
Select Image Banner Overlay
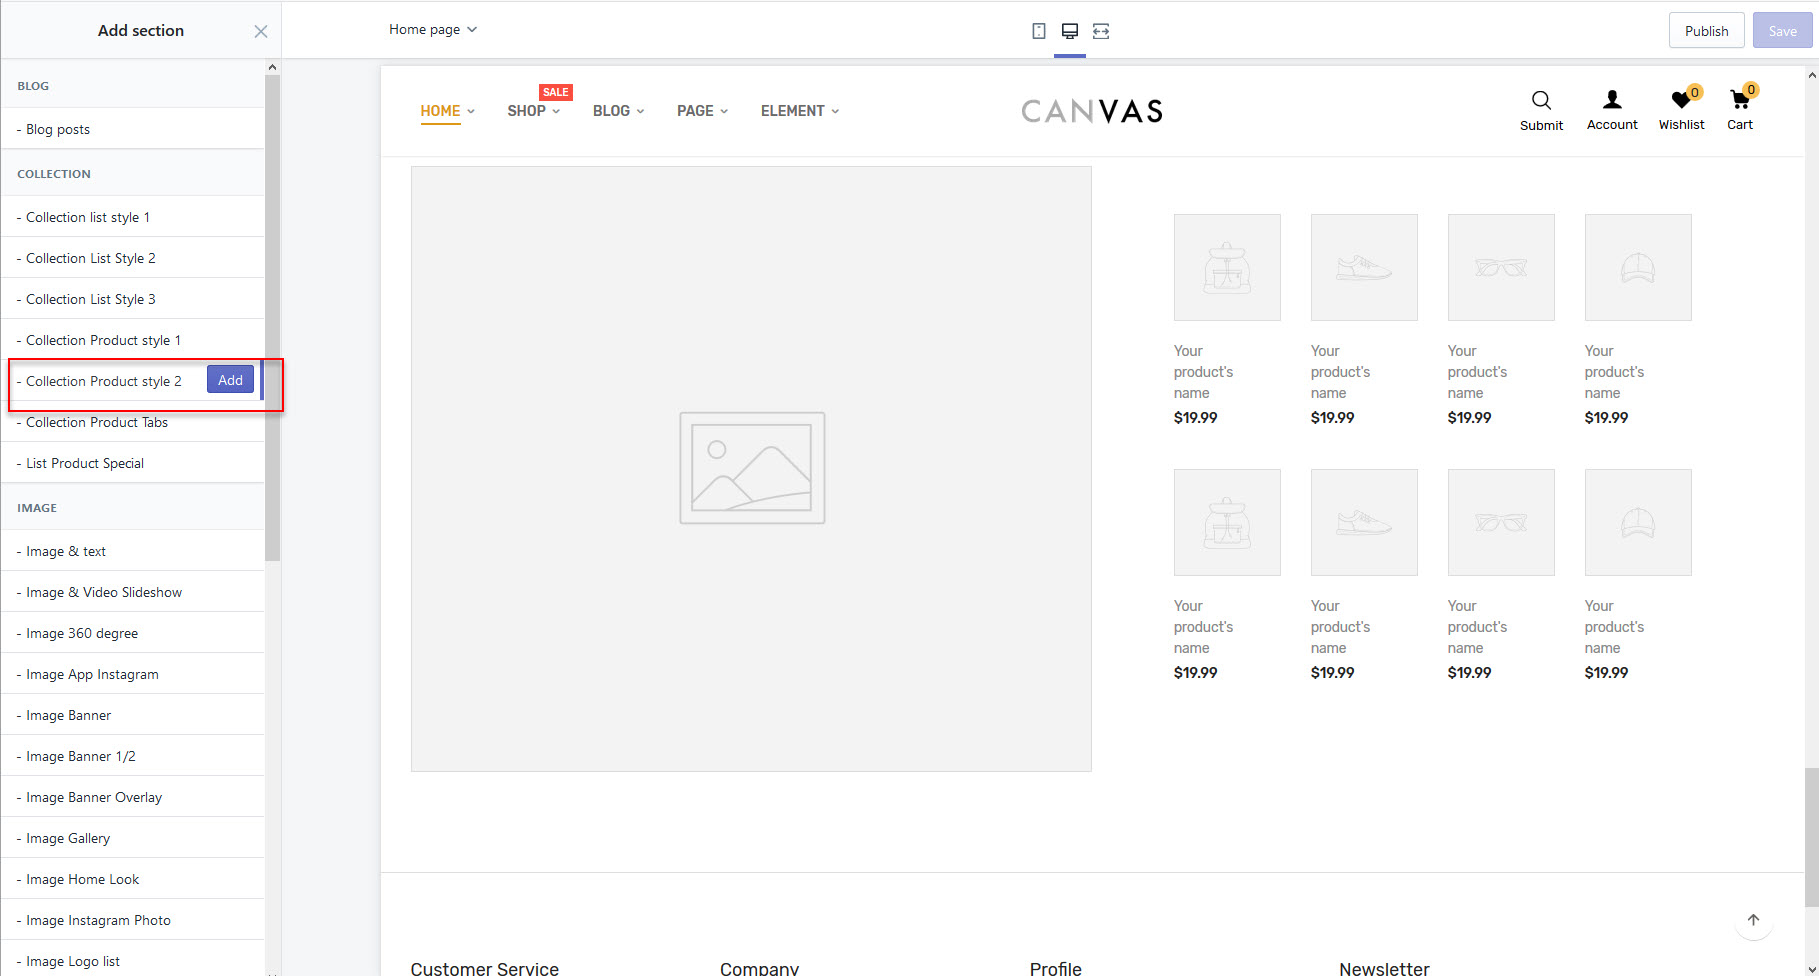133,797
